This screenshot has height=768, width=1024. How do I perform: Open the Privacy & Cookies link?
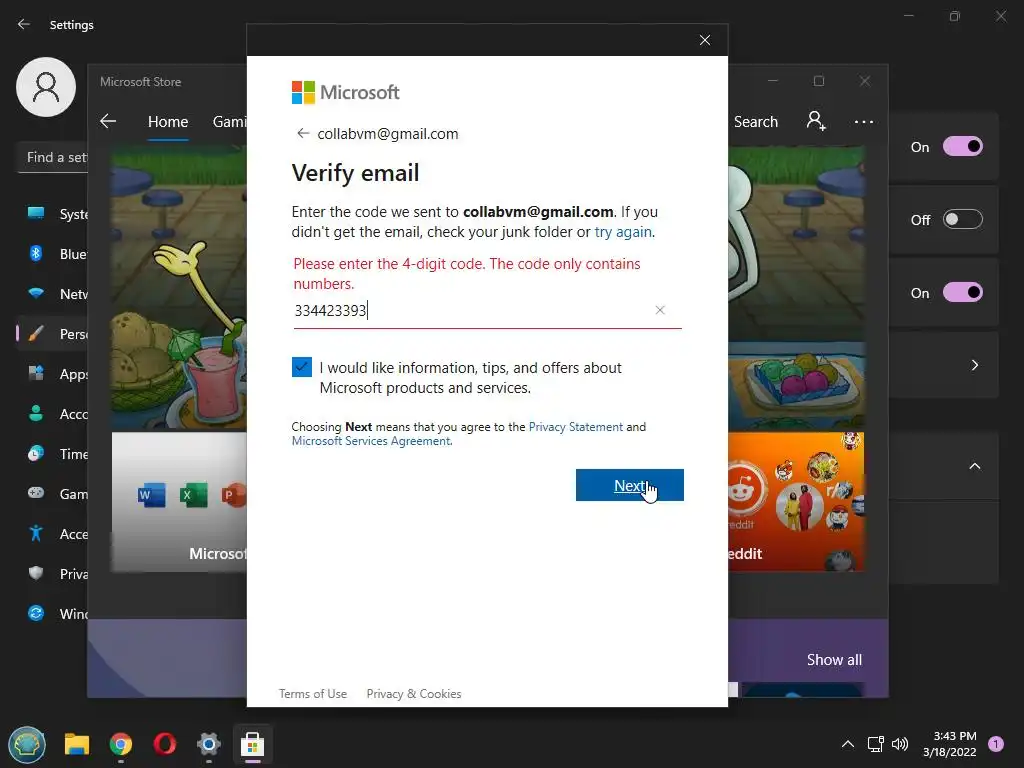[413, 694]
